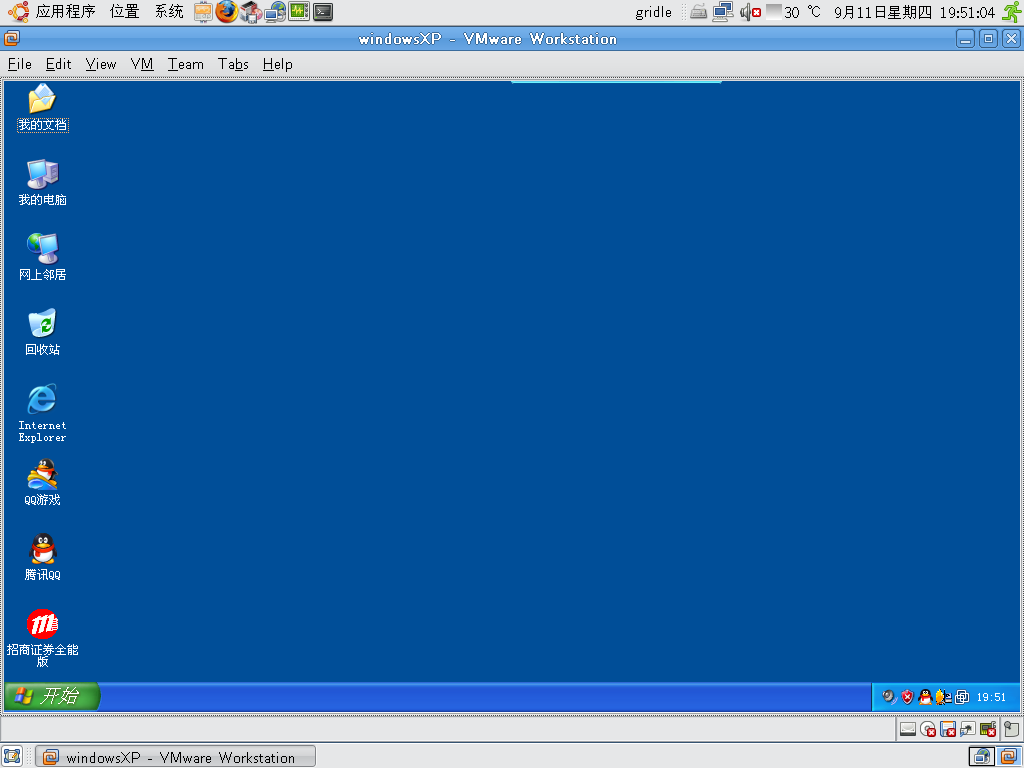Click the VMware floppy device status icon
The width and height of the screenshot is (1024, 768).
[x=948, y=729]
